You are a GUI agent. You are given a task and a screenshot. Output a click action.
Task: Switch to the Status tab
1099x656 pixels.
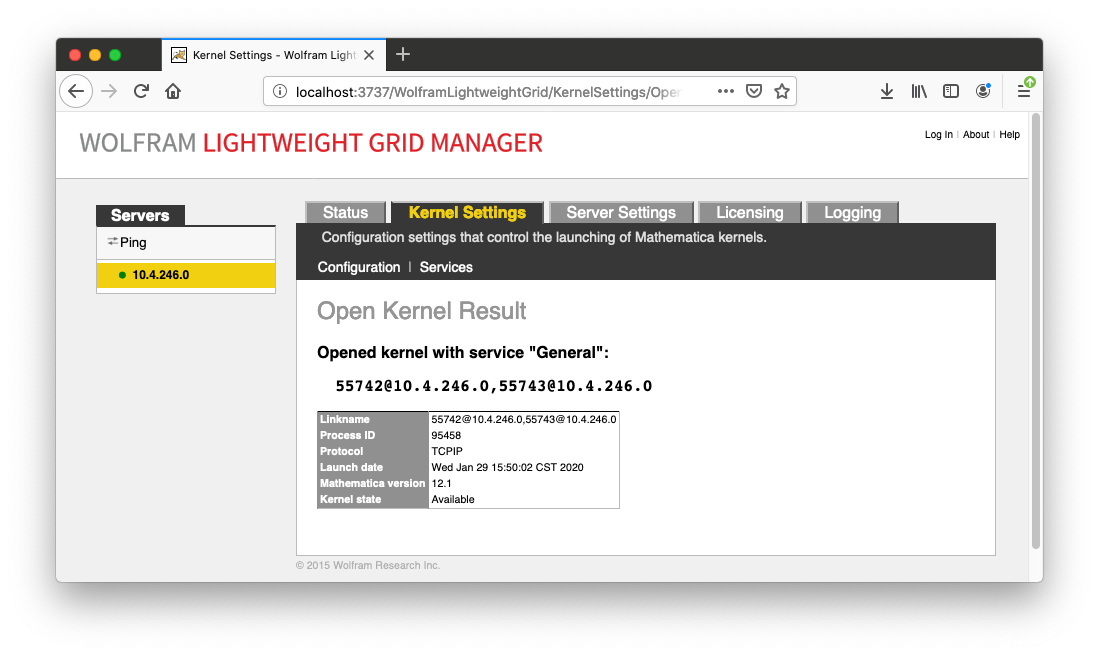pyautogui.click(x=345, y=212)
